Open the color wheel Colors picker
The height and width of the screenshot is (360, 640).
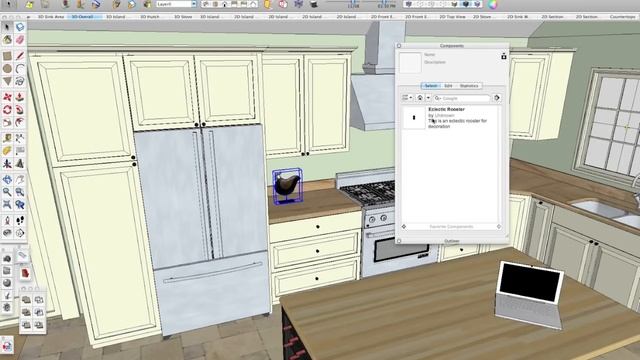pos(493,4)
